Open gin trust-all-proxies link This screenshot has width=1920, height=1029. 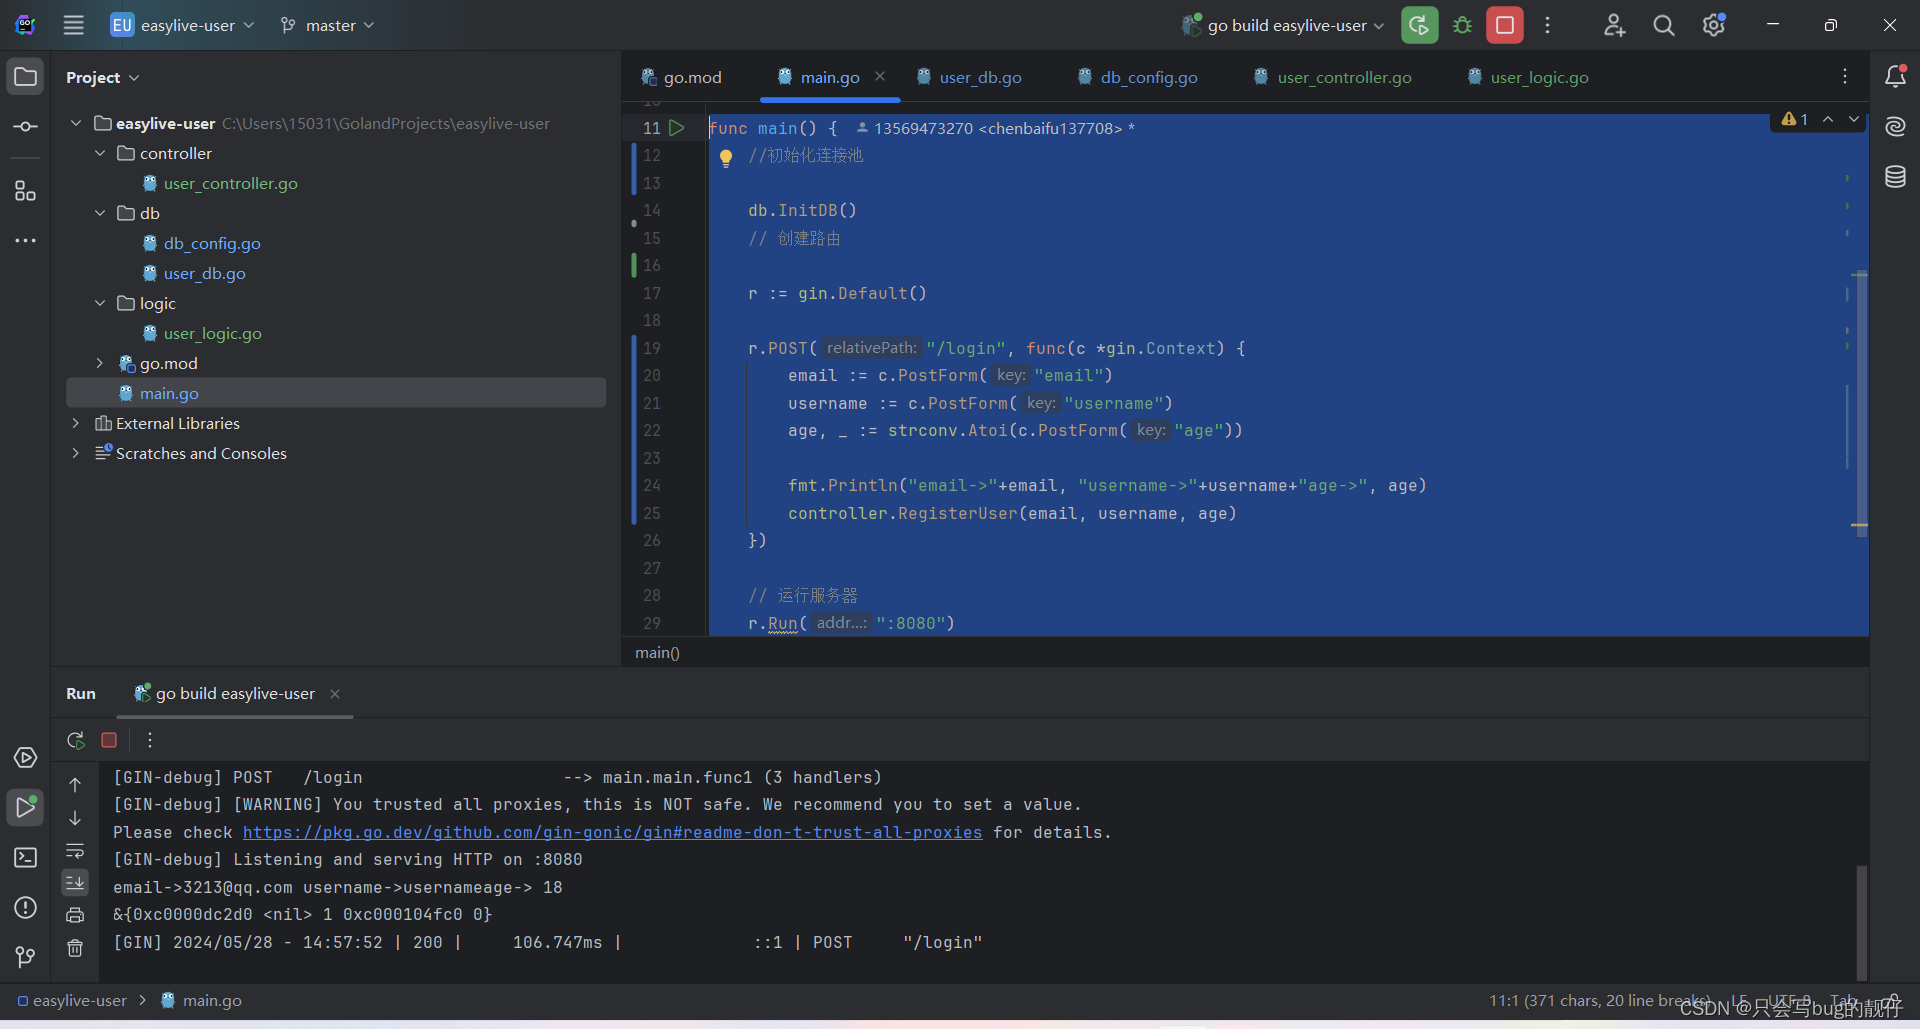point(612,832)
